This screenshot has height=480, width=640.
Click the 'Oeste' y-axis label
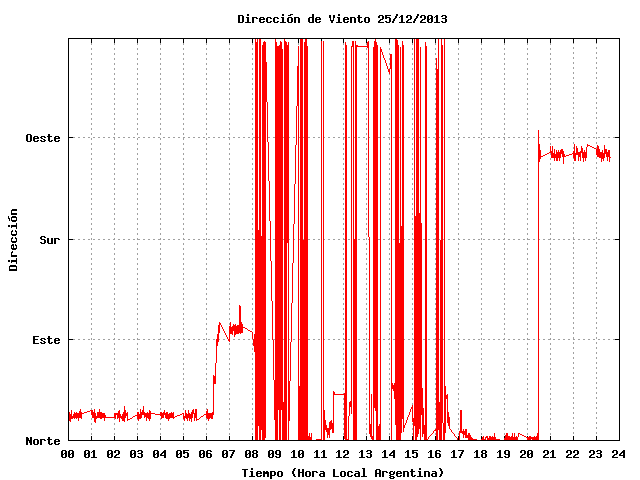[43, 138]
